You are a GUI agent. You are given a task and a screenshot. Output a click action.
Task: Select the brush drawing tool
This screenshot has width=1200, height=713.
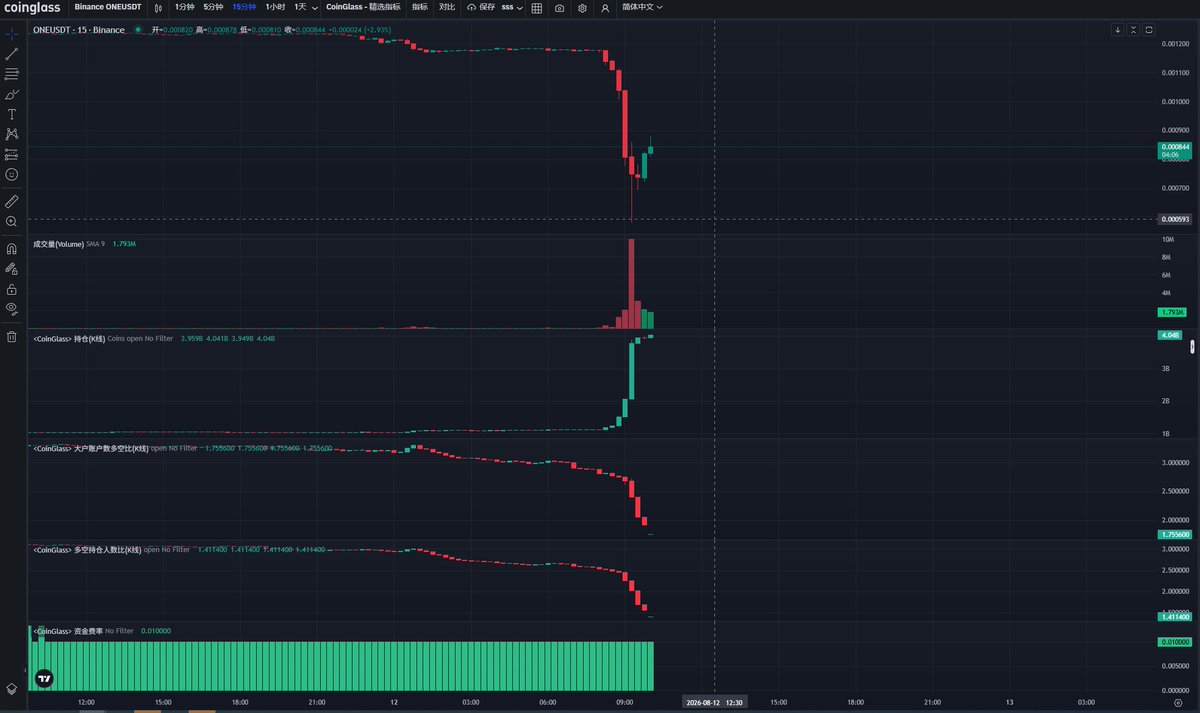click(x=12, y=94)
